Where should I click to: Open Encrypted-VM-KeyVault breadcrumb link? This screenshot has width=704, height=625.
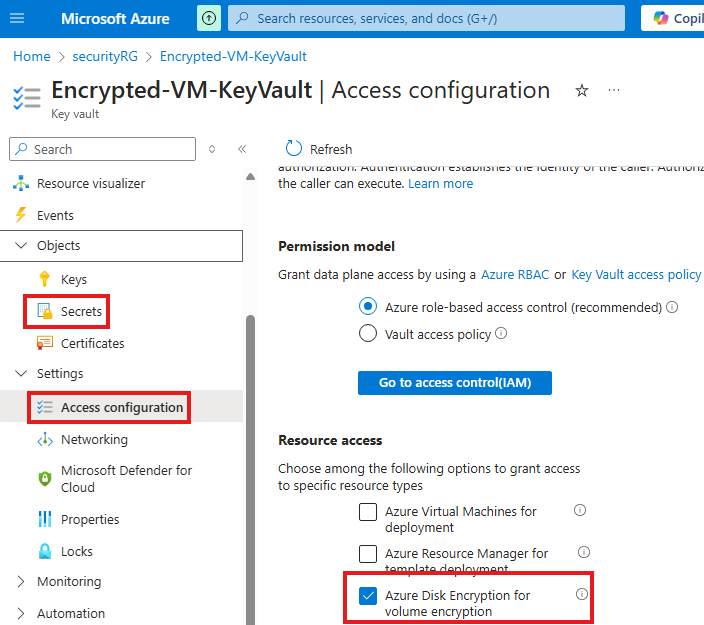point(233,57)
